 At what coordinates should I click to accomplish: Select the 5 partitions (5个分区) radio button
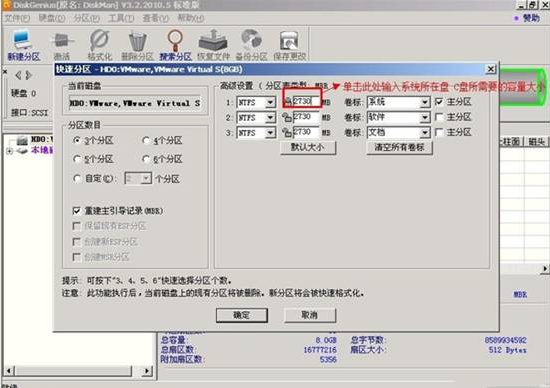(x=77, y=159)
